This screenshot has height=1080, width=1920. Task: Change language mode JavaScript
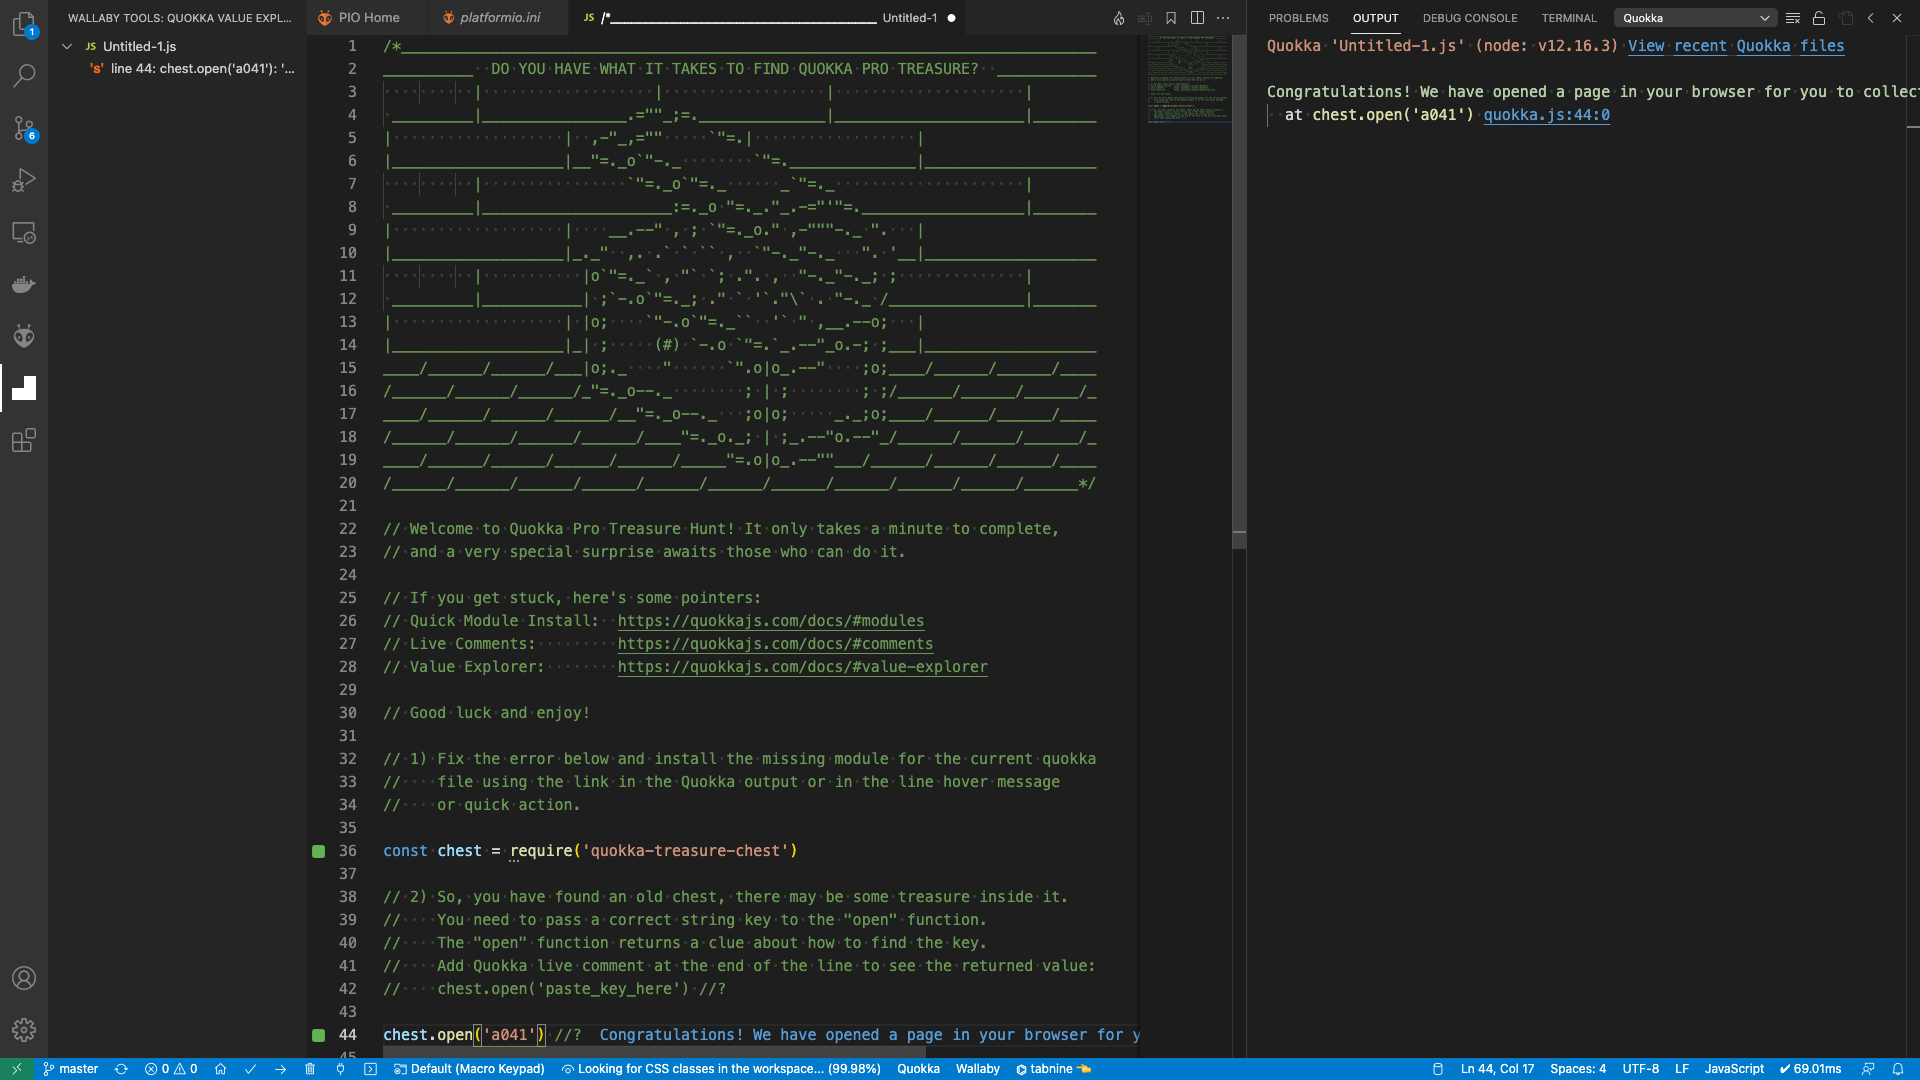coord(1734,1069)
